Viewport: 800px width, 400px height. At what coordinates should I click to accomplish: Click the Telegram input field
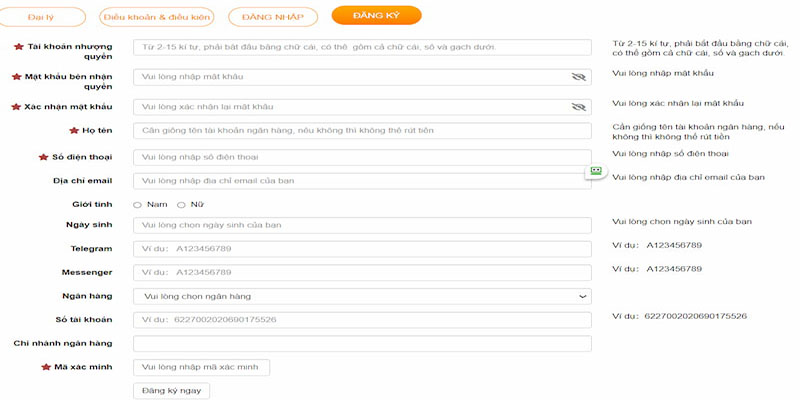tap(362, 249)
